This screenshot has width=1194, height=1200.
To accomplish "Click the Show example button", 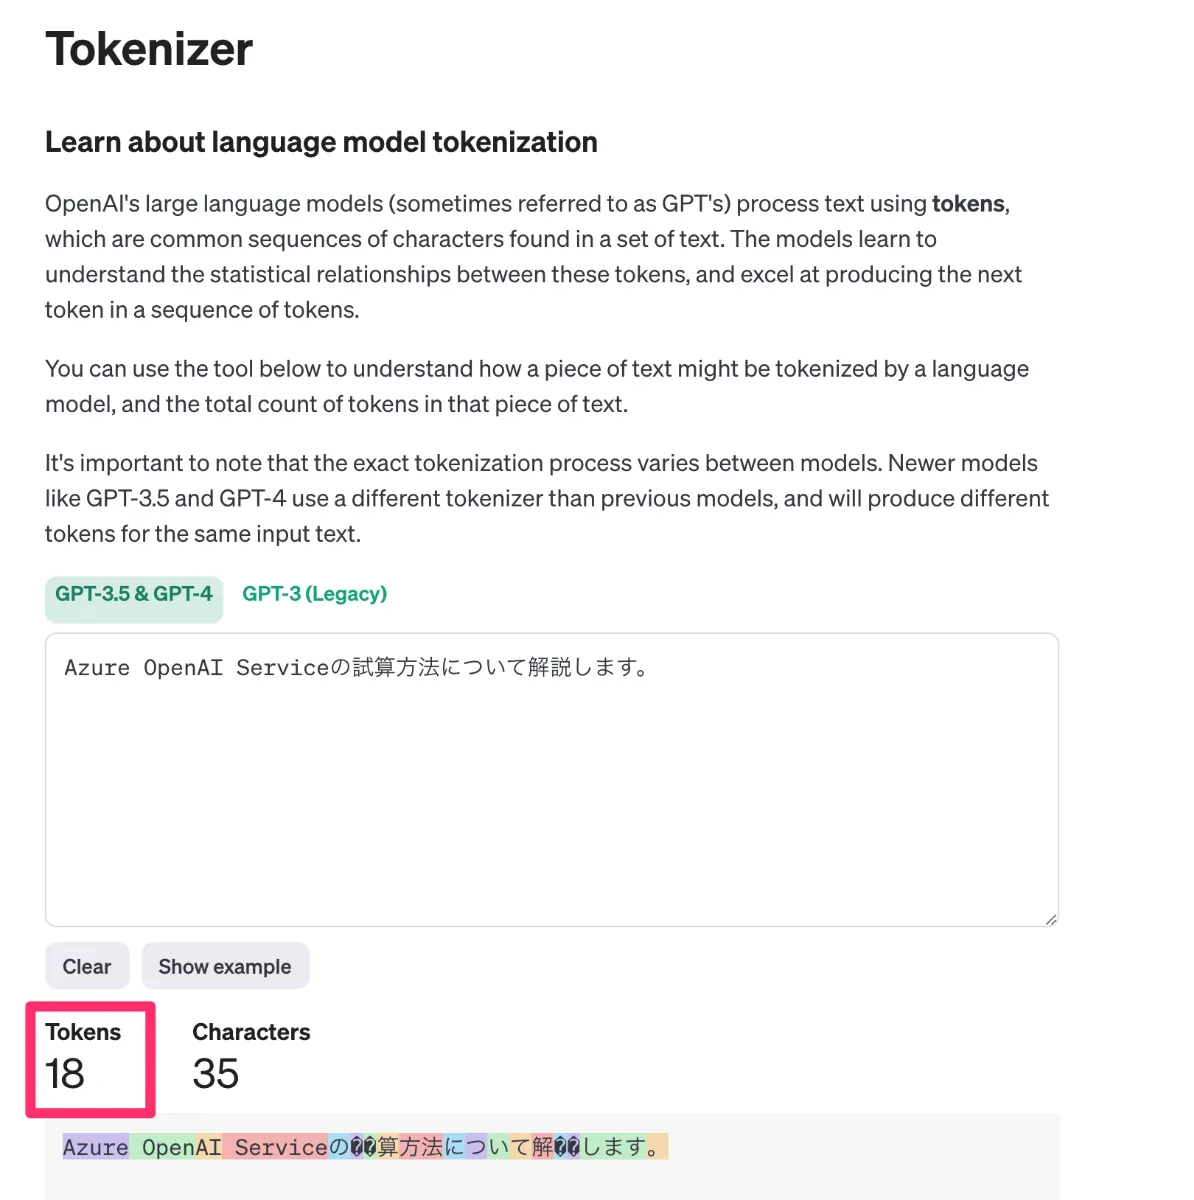I will (x=225, y=965).
